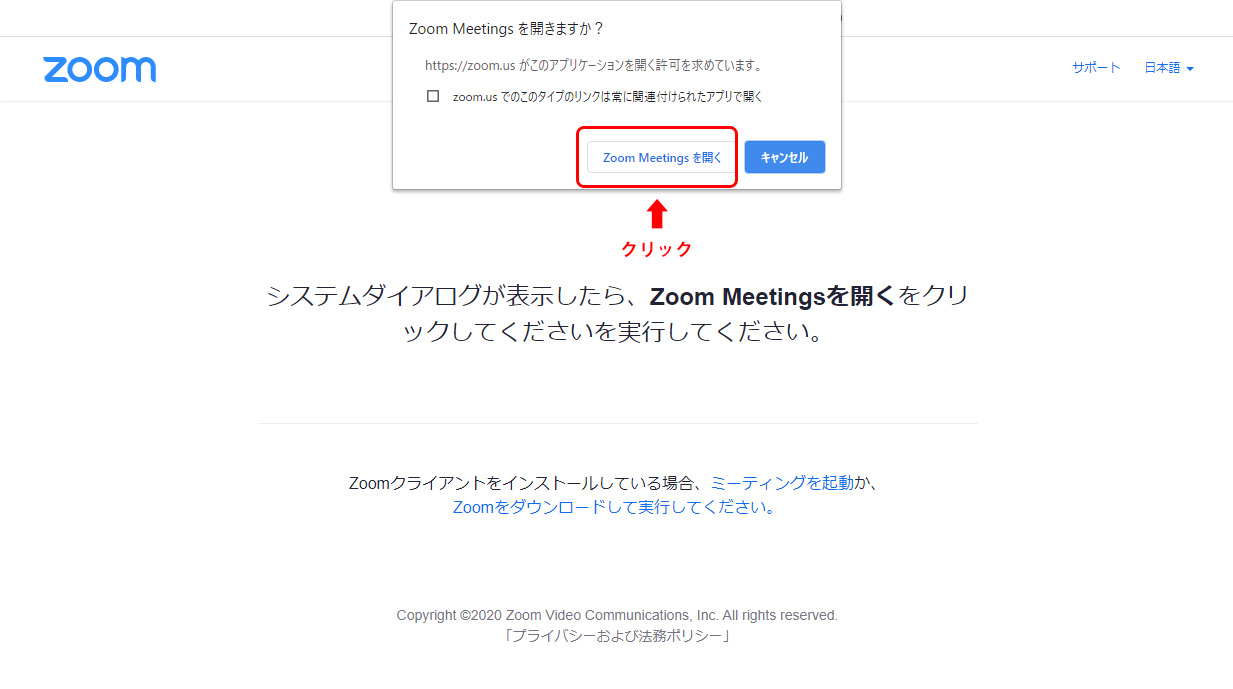Cancel the open application dialog

784,158
